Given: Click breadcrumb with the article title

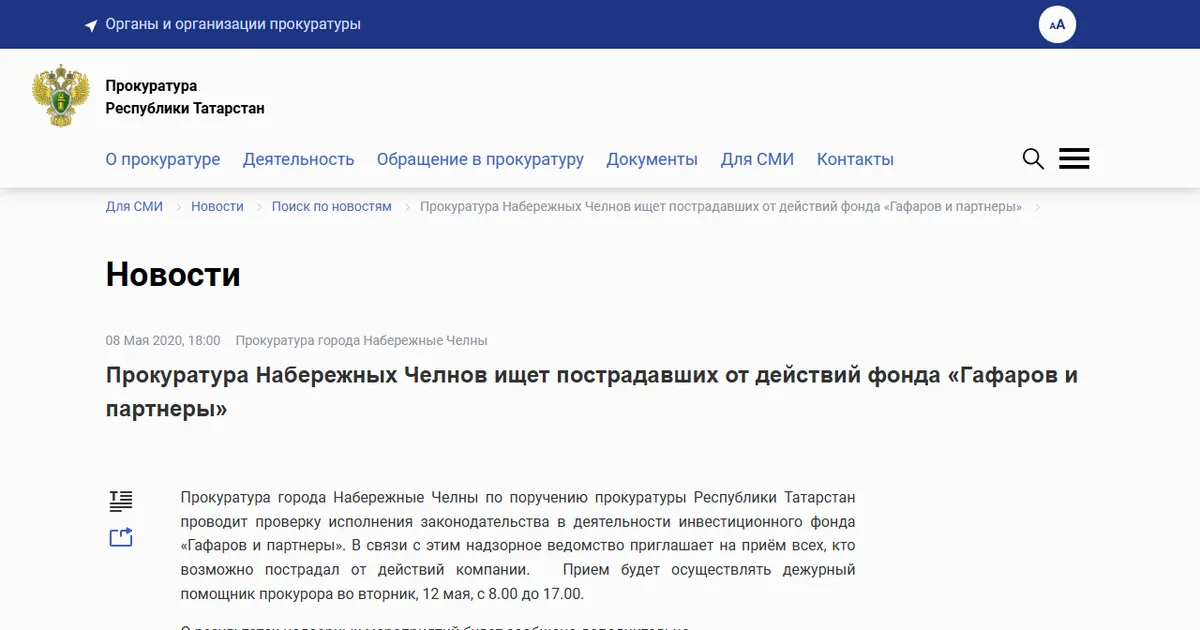Looking at the screenshot, I should click(x=721, y=206).
